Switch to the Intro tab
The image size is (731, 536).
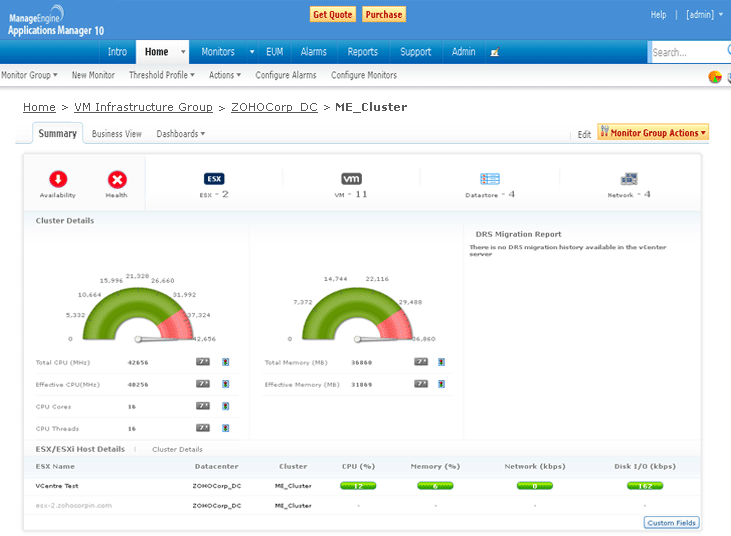117,52
